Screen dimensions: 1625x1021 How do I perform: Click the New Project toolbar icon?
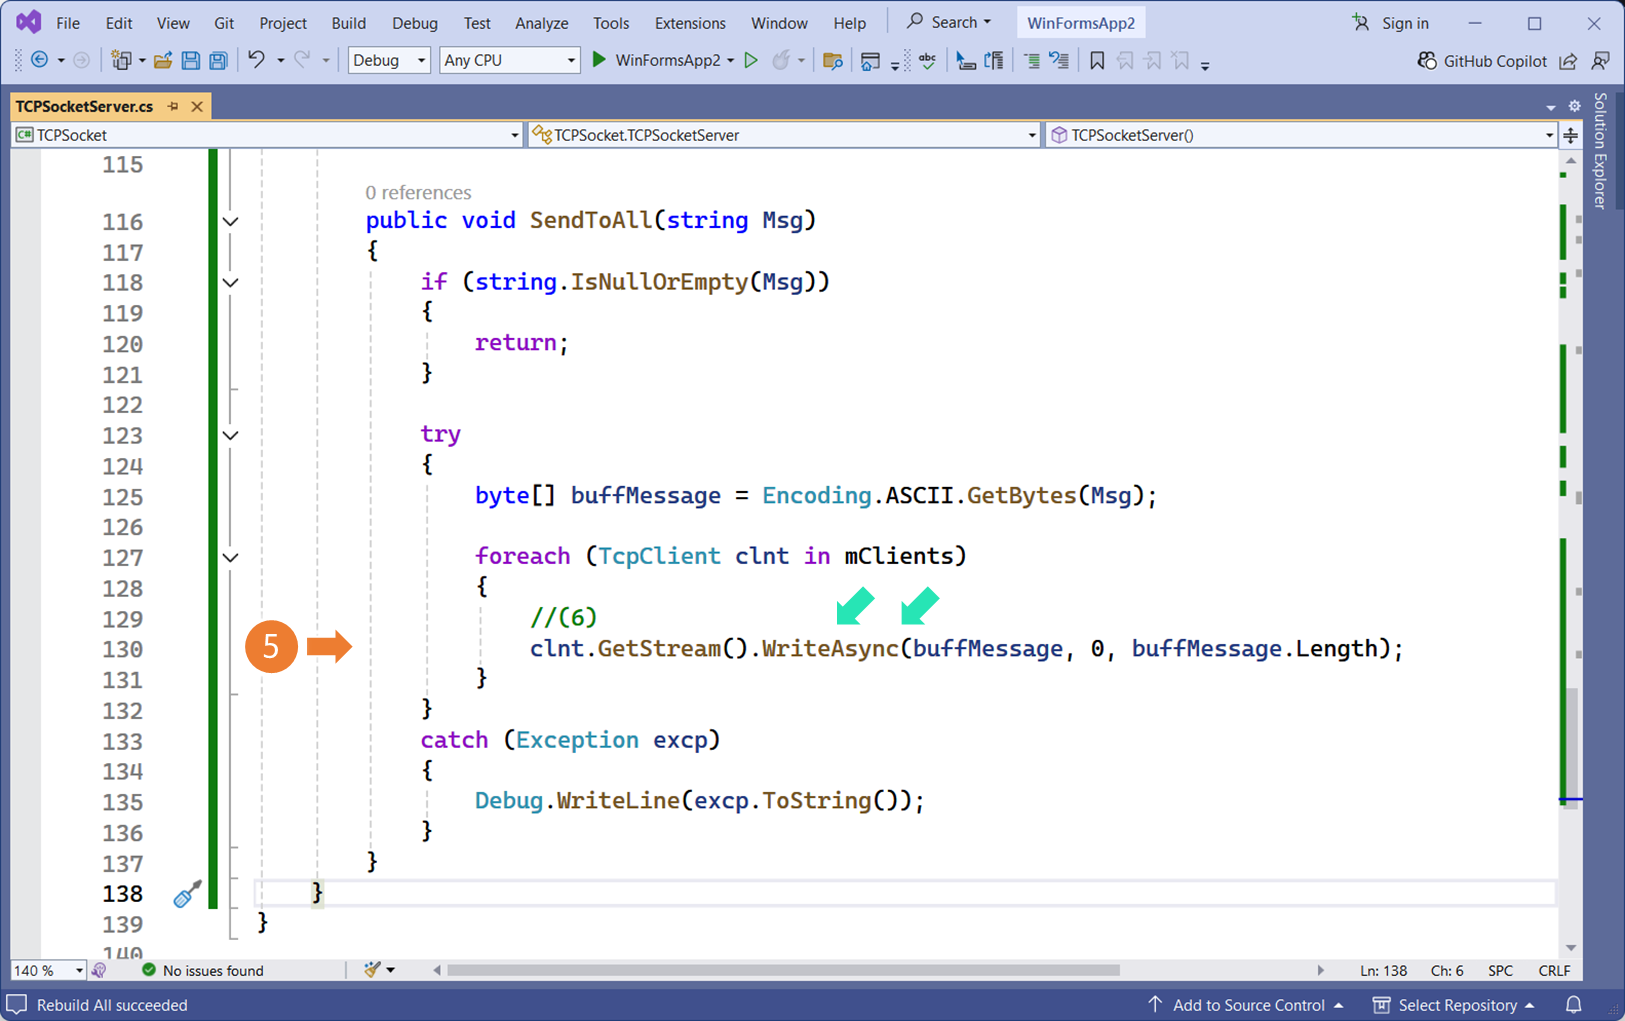tap(121, 60)
